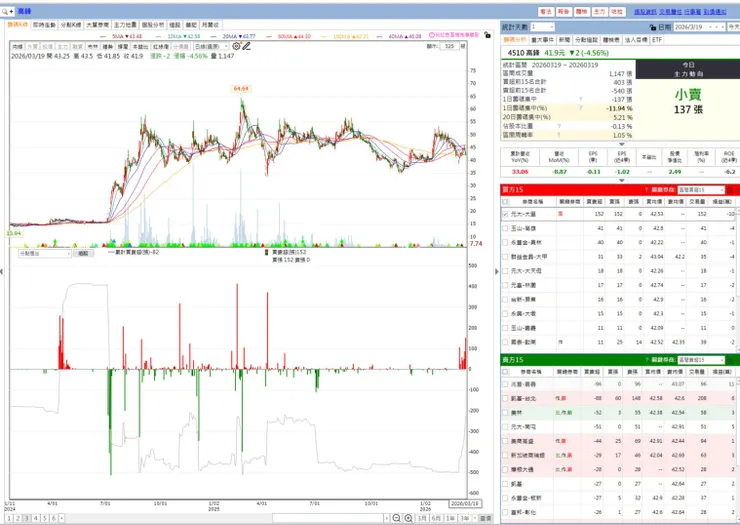Expand the triangle below statistics summary
This screenshot has height=525, width=740.
pyautogui.click(x=622, y=144)
